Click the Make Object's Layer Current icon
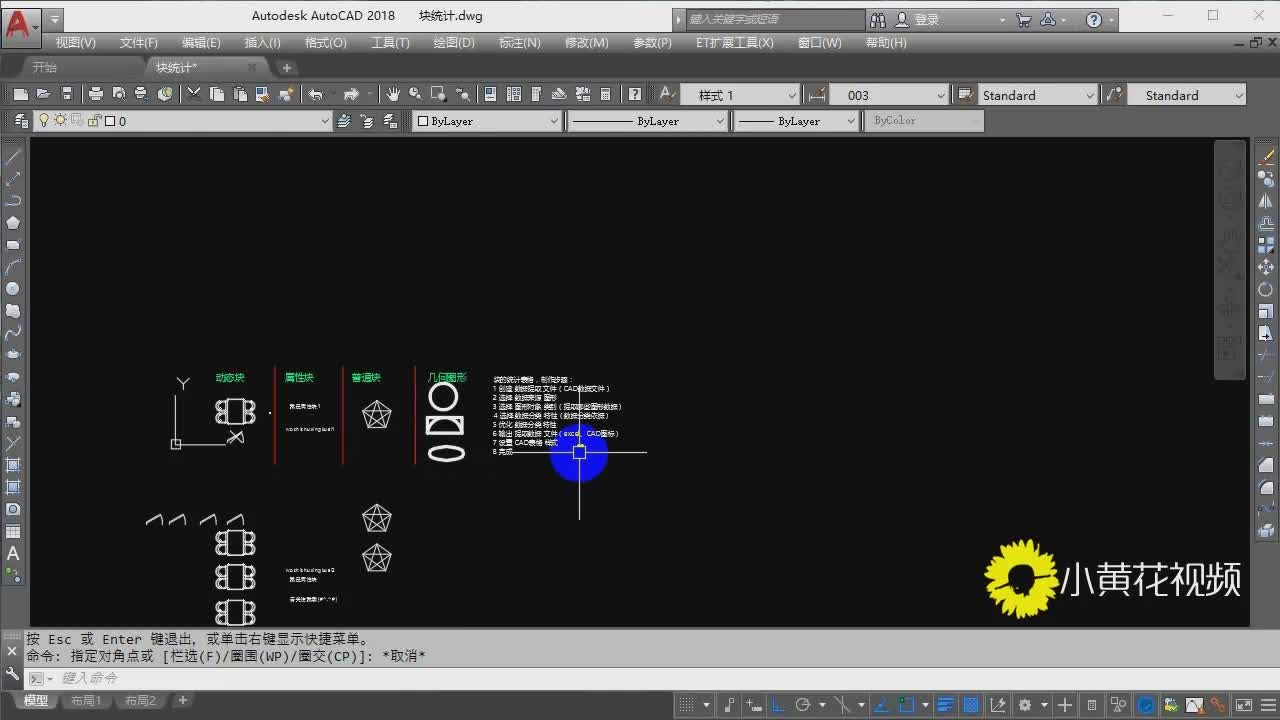This screenshot has height=720, width=1280. pyautogui.click(x=344, y=120)
